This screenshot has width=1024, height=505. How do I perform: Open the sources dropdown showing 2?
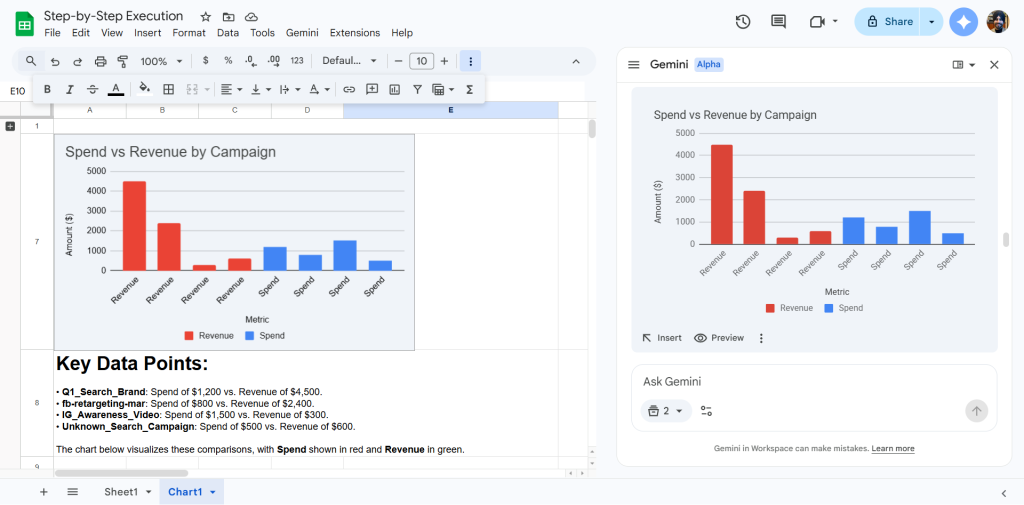pyautogui.click(x=665, y=411)
